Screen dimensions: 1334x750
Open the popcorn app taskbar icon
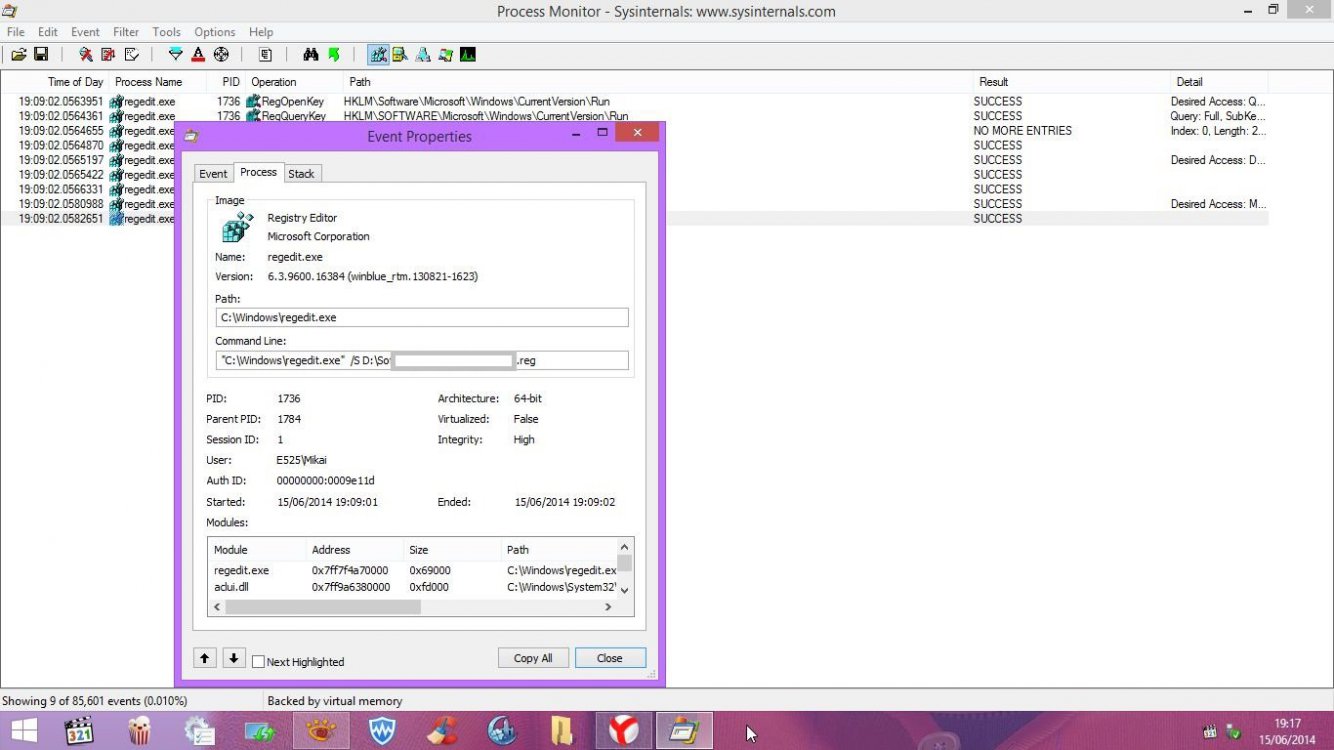[139, 732]
